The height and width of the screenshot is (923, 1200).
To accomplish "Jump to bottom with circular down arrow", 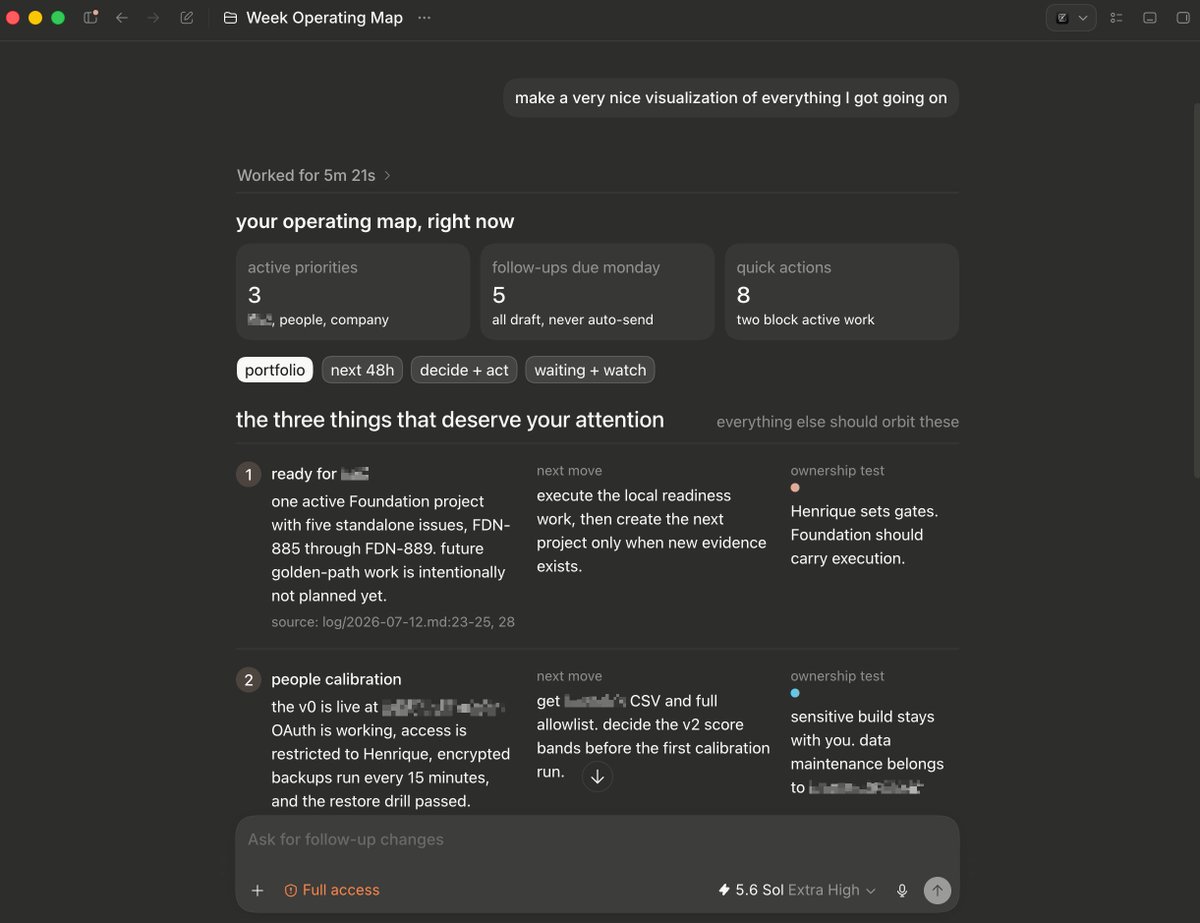I will click(x=597, y=776).
